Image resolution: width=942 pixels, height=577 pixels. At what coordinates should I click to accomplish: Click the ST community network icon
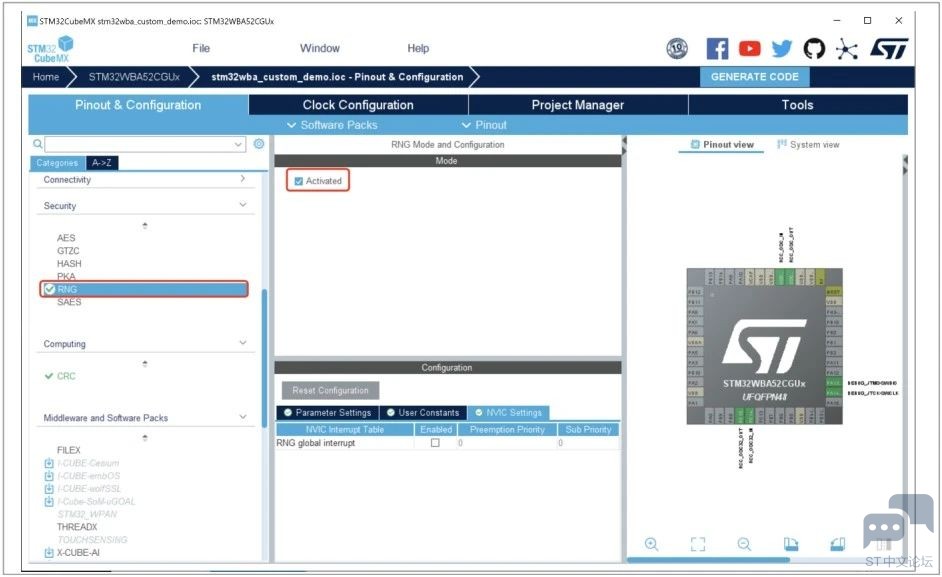click(846, 49)
